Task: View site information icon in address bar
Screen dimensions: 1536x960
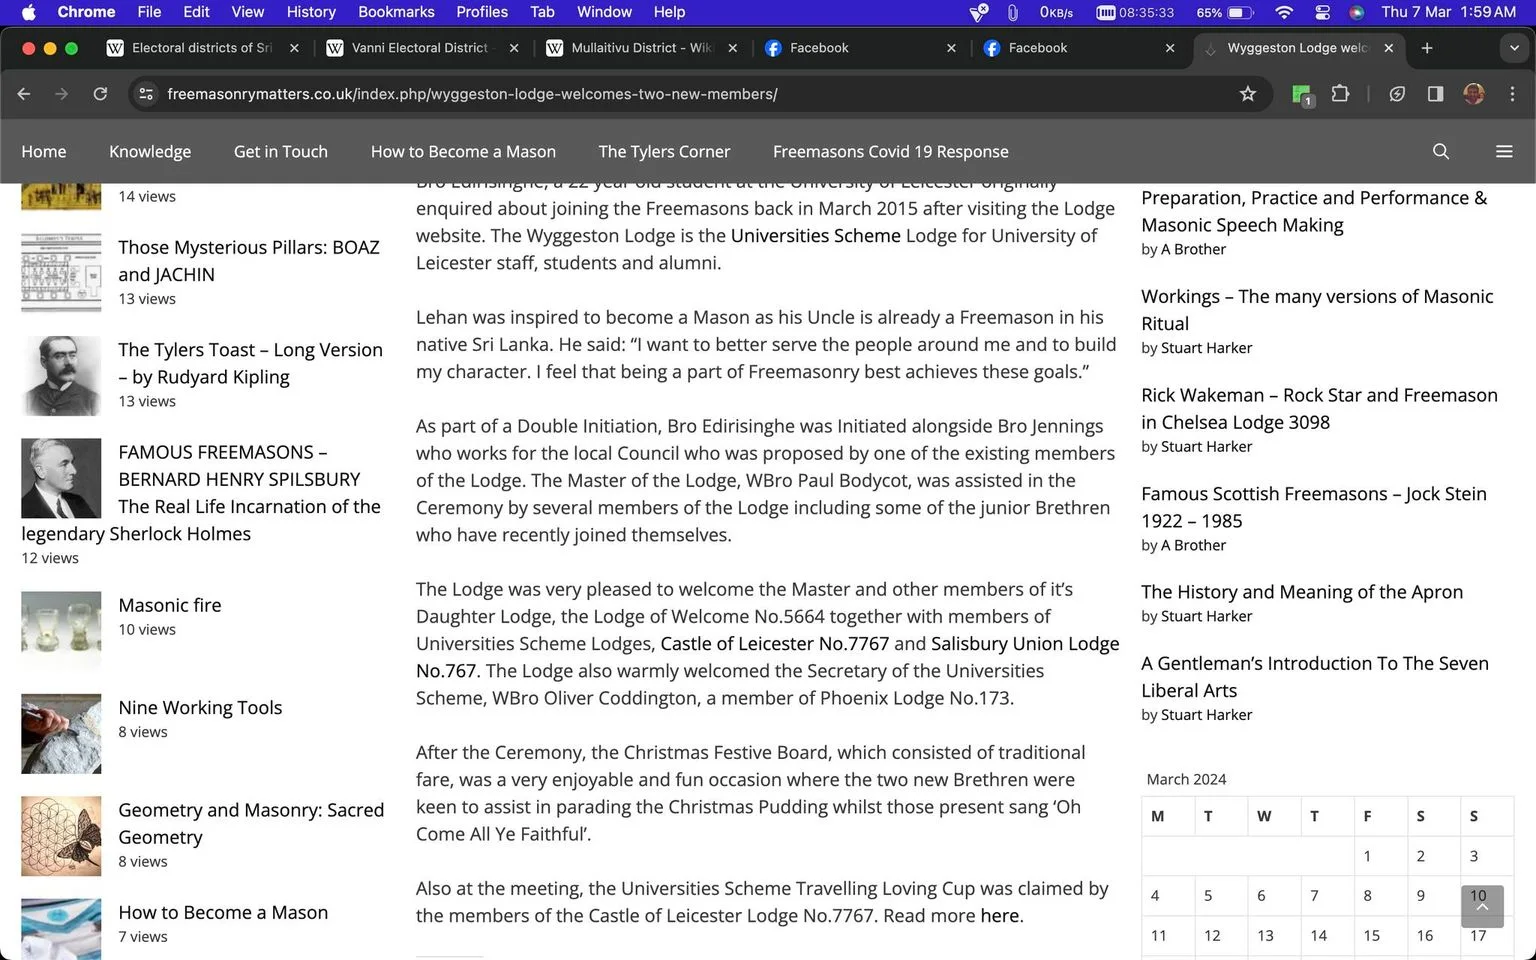Action: [146, 94]
